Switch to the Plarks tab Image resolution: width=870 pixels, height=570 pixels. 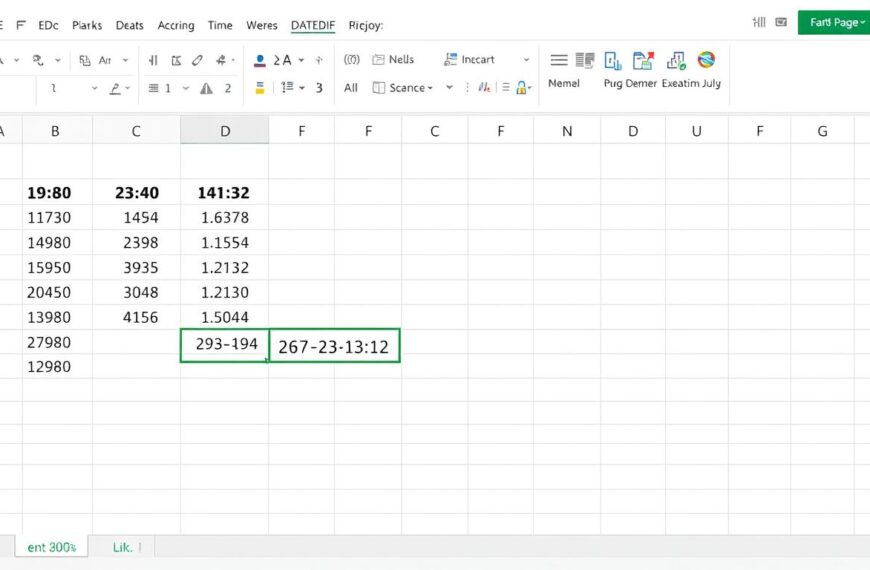tap(87, 26)
